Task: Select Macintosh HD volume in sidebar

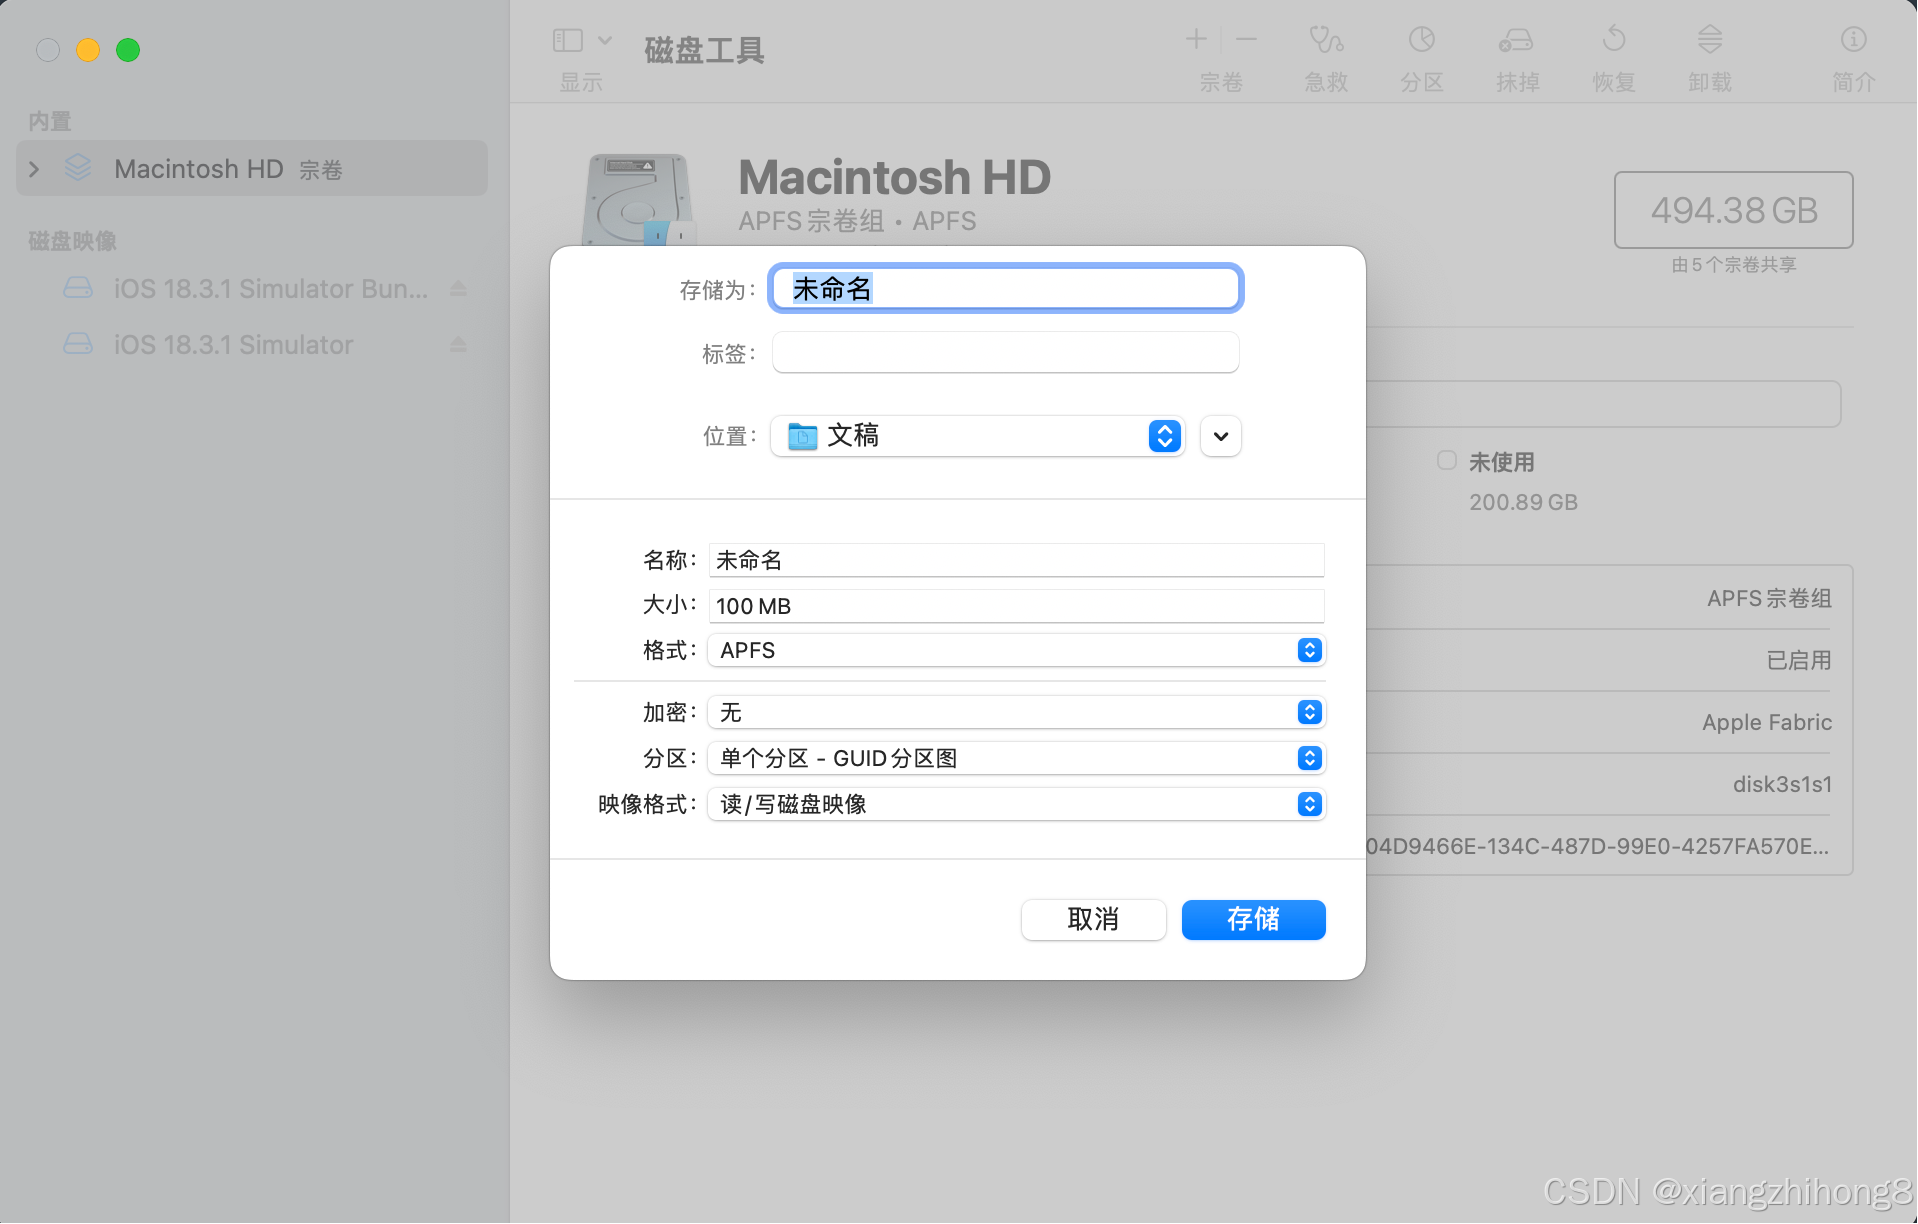Action: [252, 169]
